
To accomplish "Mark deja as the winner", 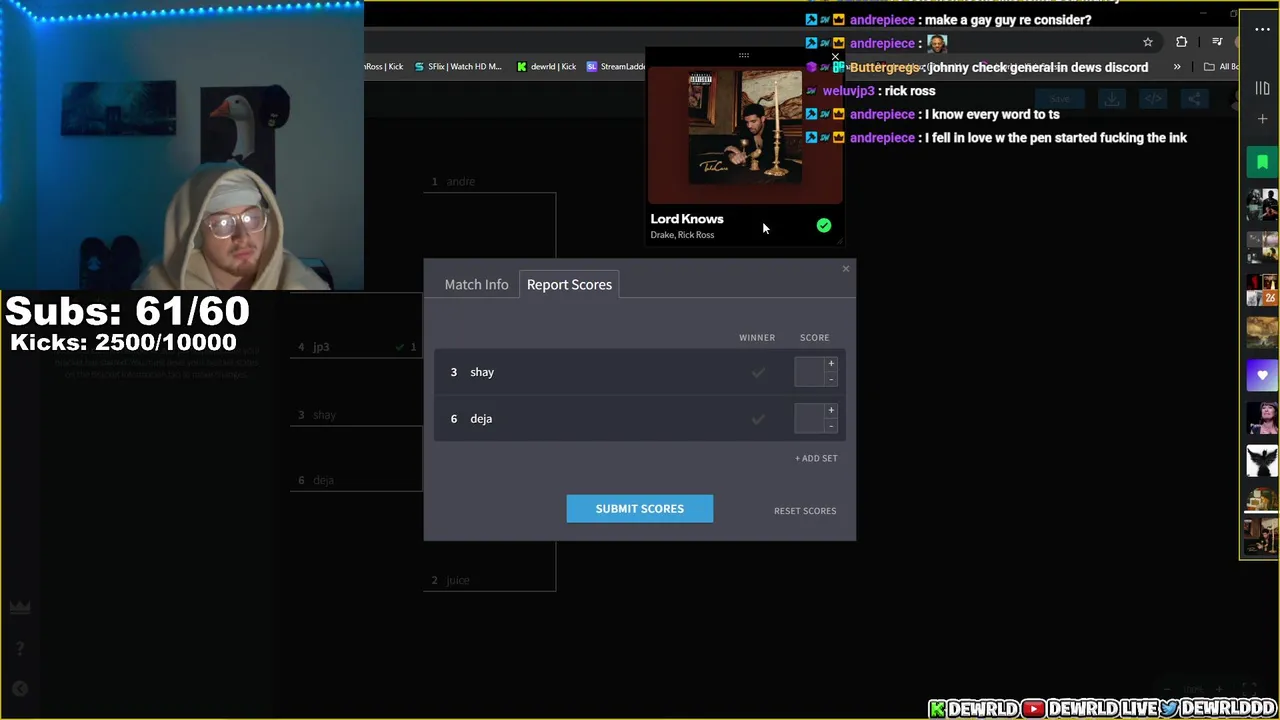I will point(758,419).
